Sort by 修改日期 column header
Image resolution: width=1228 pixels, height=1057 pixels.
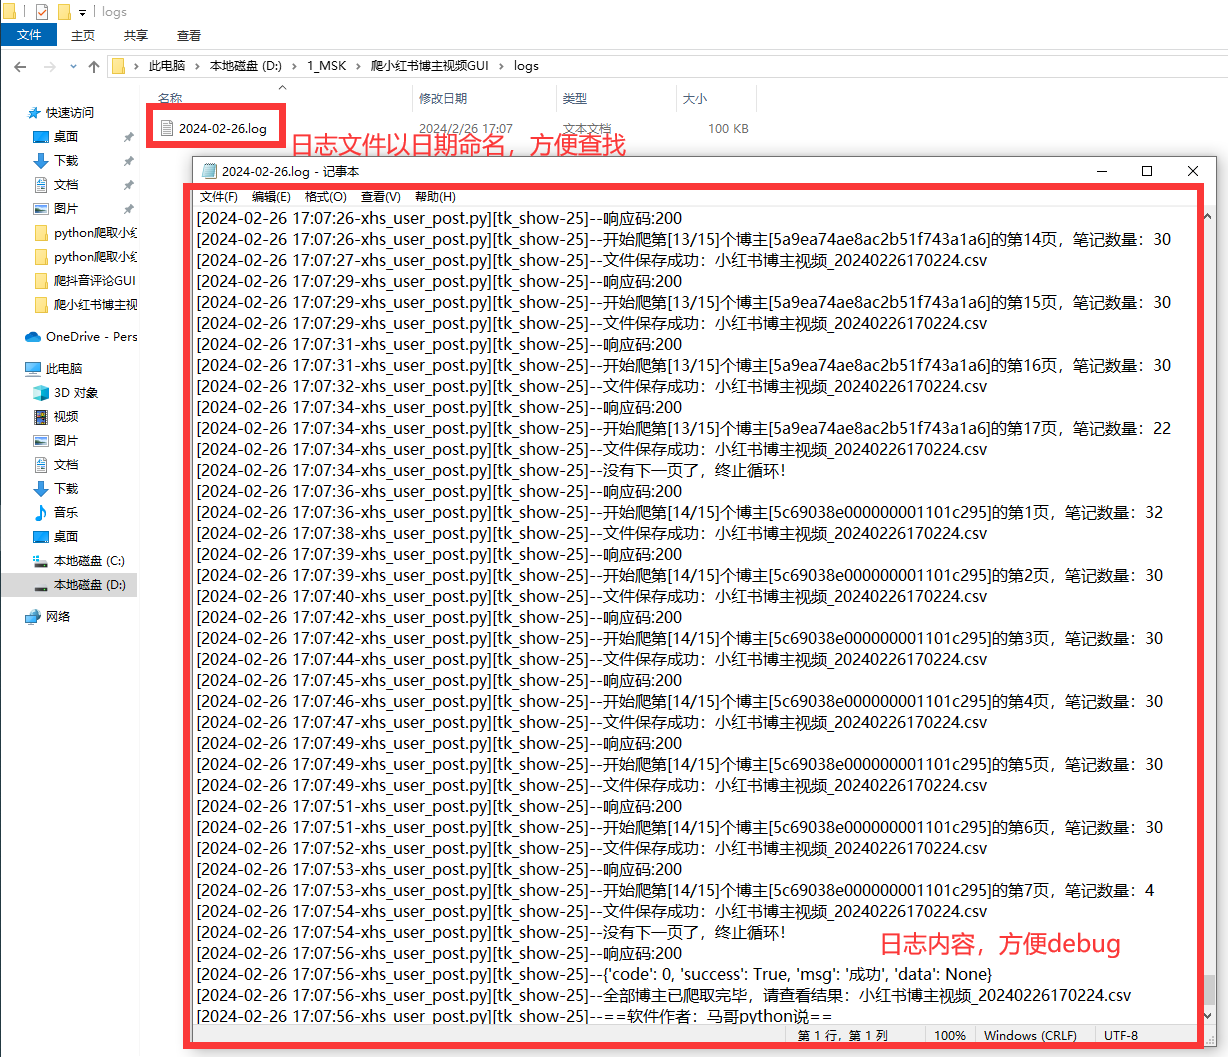[443, 98]
